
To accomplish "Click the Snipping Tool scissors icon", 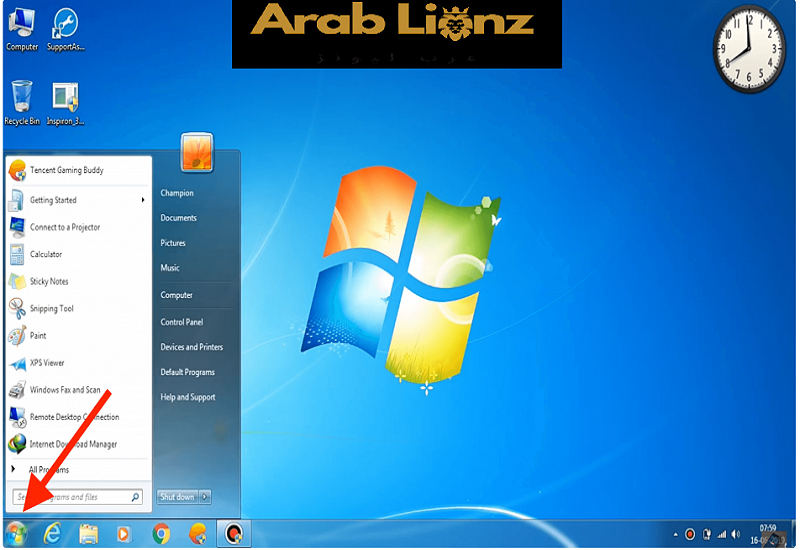I will (17, 308).
